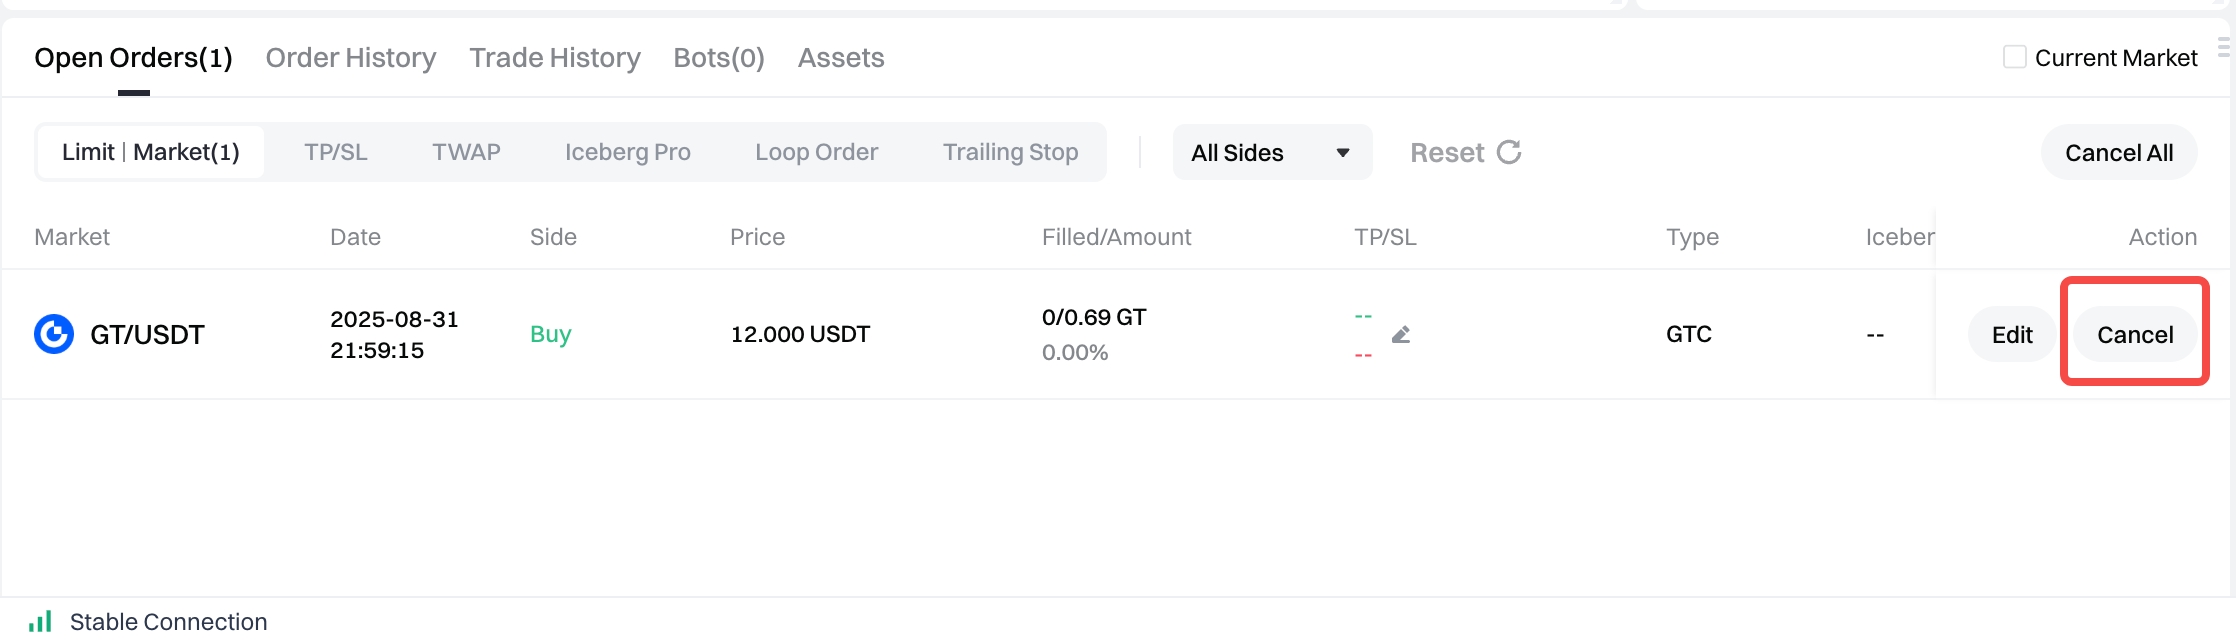2236x644 pixels.
Task: Click the TP/SL pencil edit icon
Action: 1401,334
